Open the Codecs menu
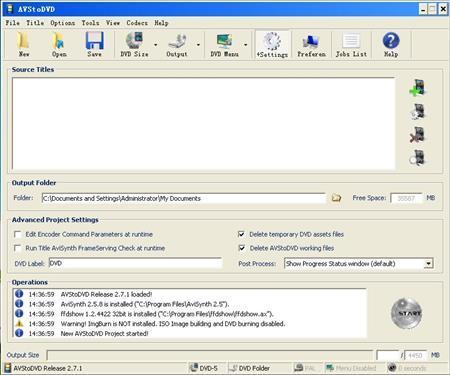 137,23
